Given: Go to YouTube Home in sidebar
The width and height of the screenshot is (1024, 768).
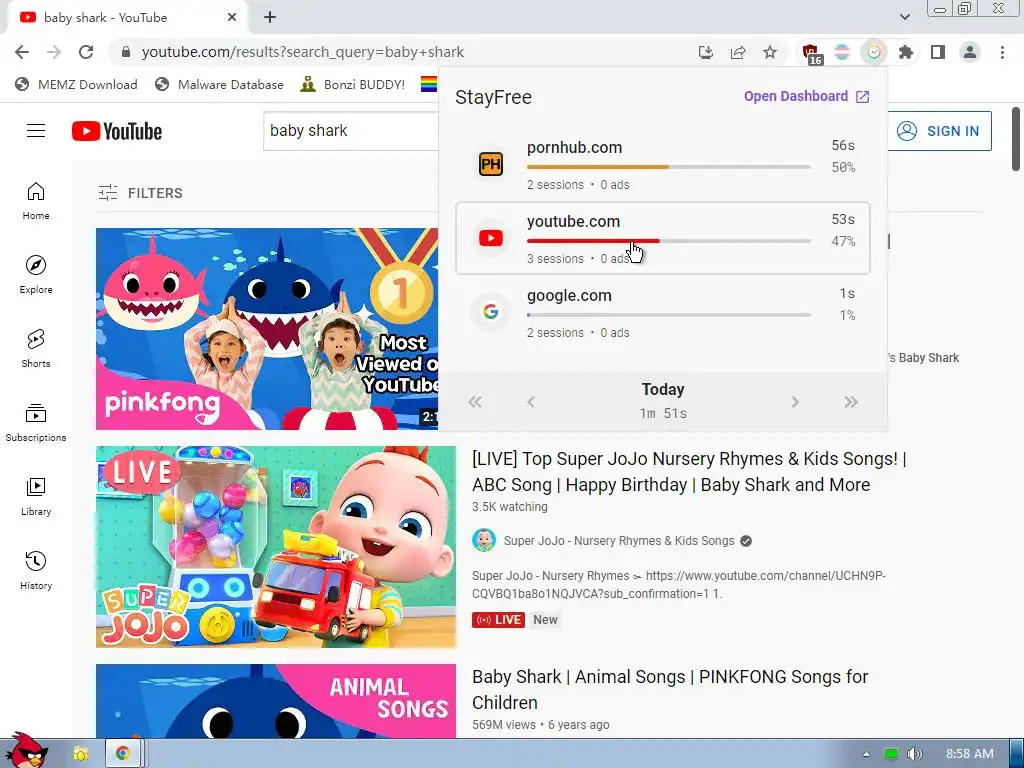Looking at the screenshot, I should tap(36, 201).
